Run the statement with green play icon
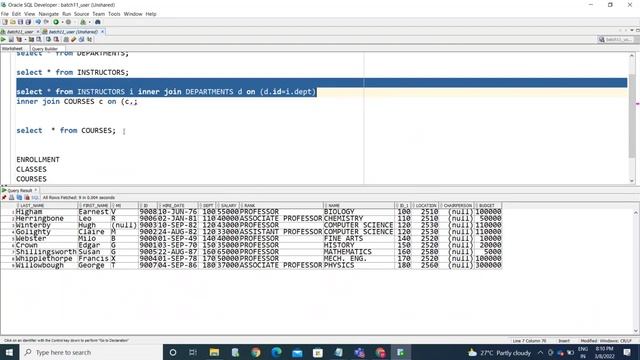The height and width of the screenshot is (360, 640). tap(3, 40)
